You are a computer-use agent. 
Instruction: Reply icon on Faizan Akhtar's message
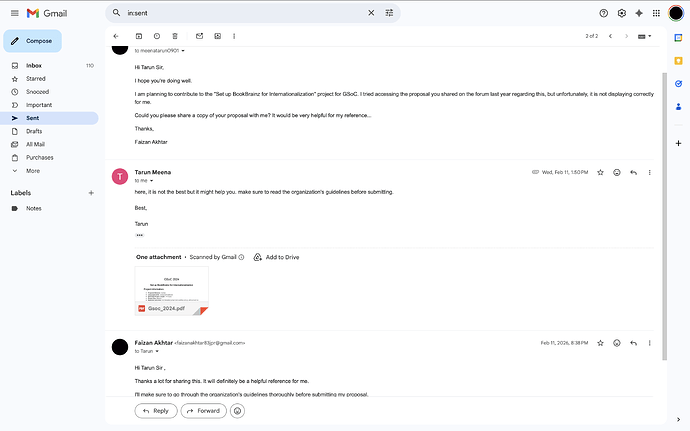[x=633, y=343]
